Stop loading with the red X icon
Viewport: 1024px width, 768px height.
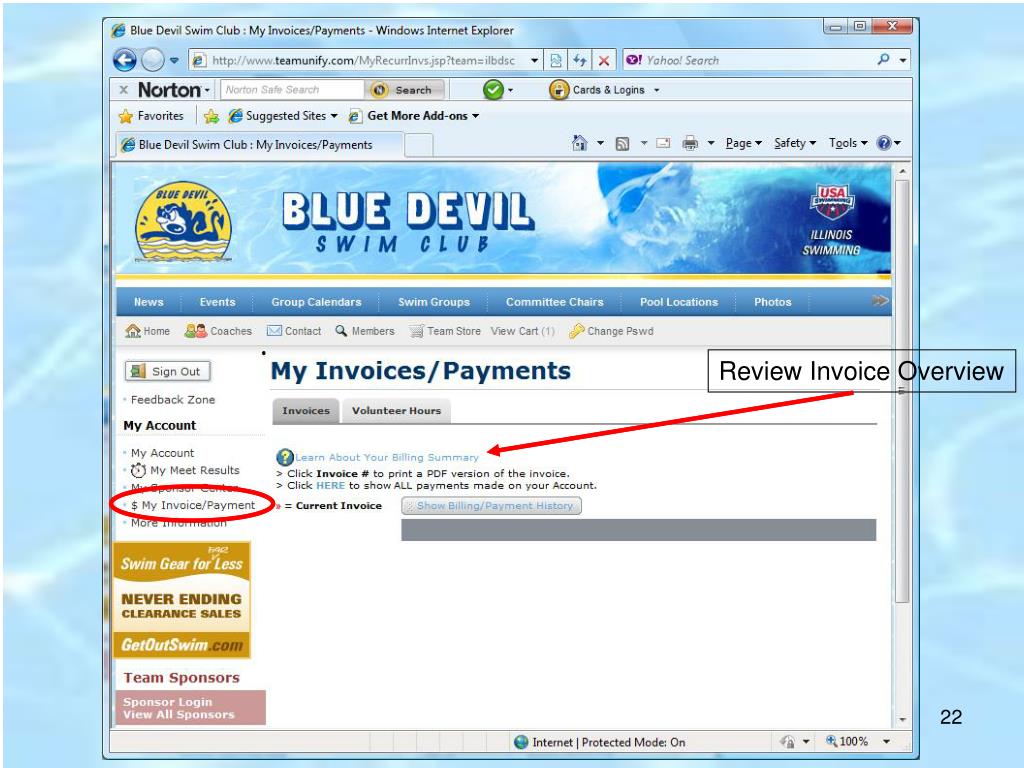(x=604, y=61)
